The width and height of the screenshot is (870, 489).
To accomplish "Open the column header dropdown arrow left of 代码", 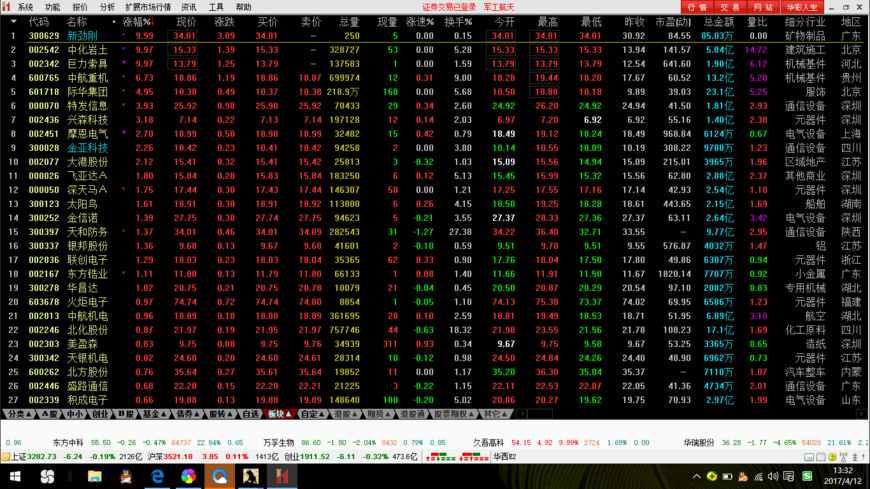I will tap(13, 22).
